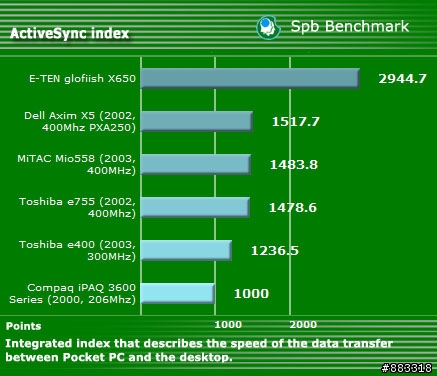The image size is (437, 376).
Task: Select the value 1478.6
Action: (293, 207)
